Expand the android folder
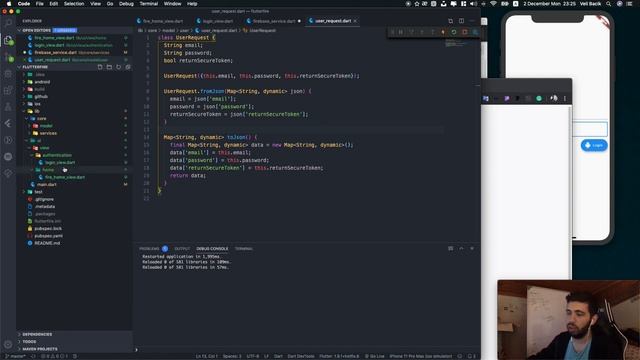The width and height of the screenshot is (640, 360). [42, 82]
